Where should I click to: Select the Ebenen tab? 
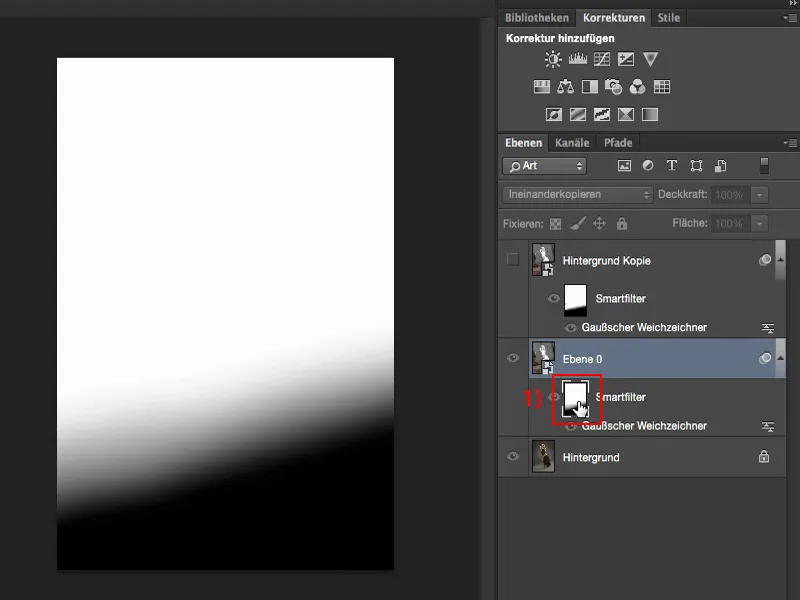point(523,143)
